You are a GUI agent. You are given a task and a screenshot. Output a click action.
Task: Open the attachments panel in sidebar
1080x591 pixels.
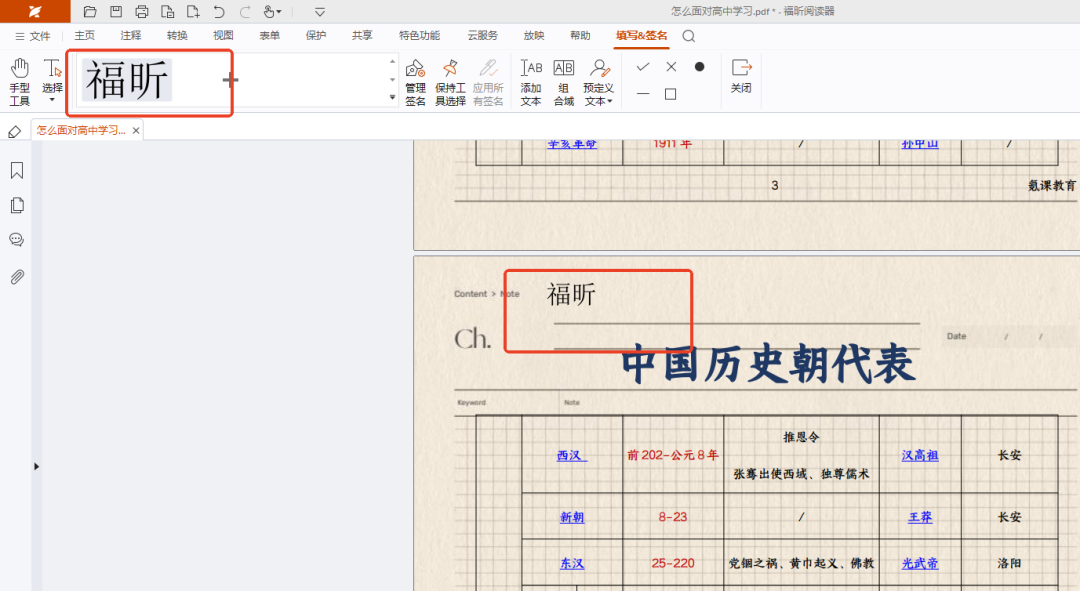click(15, 276)
